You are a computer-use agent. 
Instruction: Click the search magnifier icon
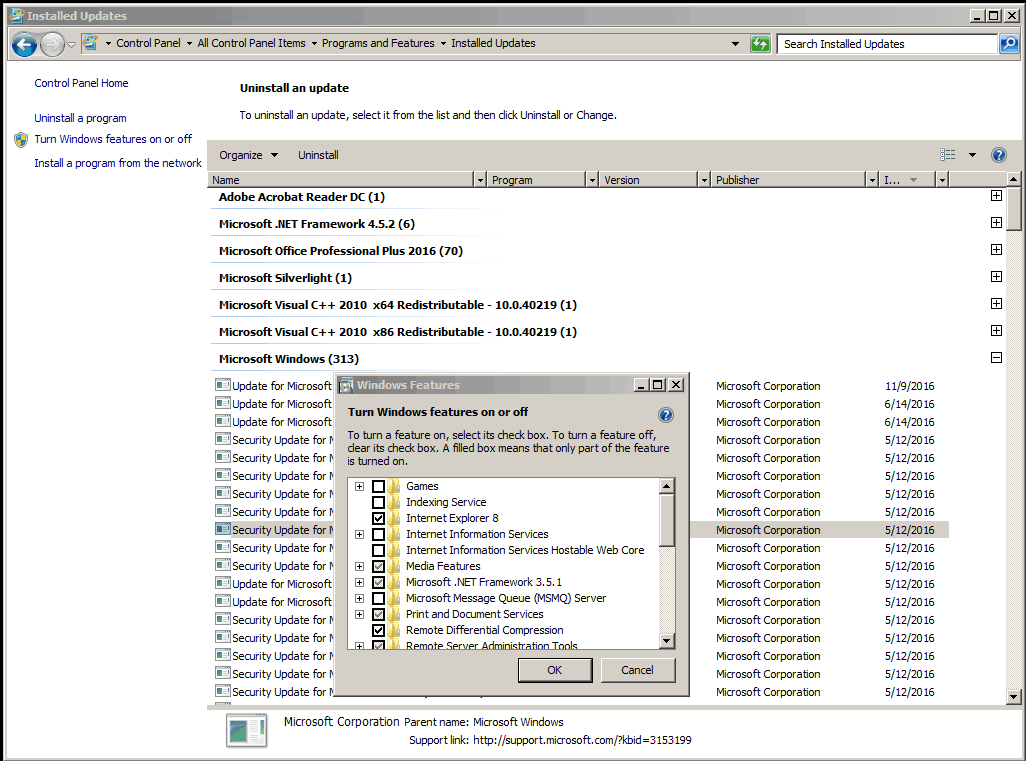tap(1009, 44)
